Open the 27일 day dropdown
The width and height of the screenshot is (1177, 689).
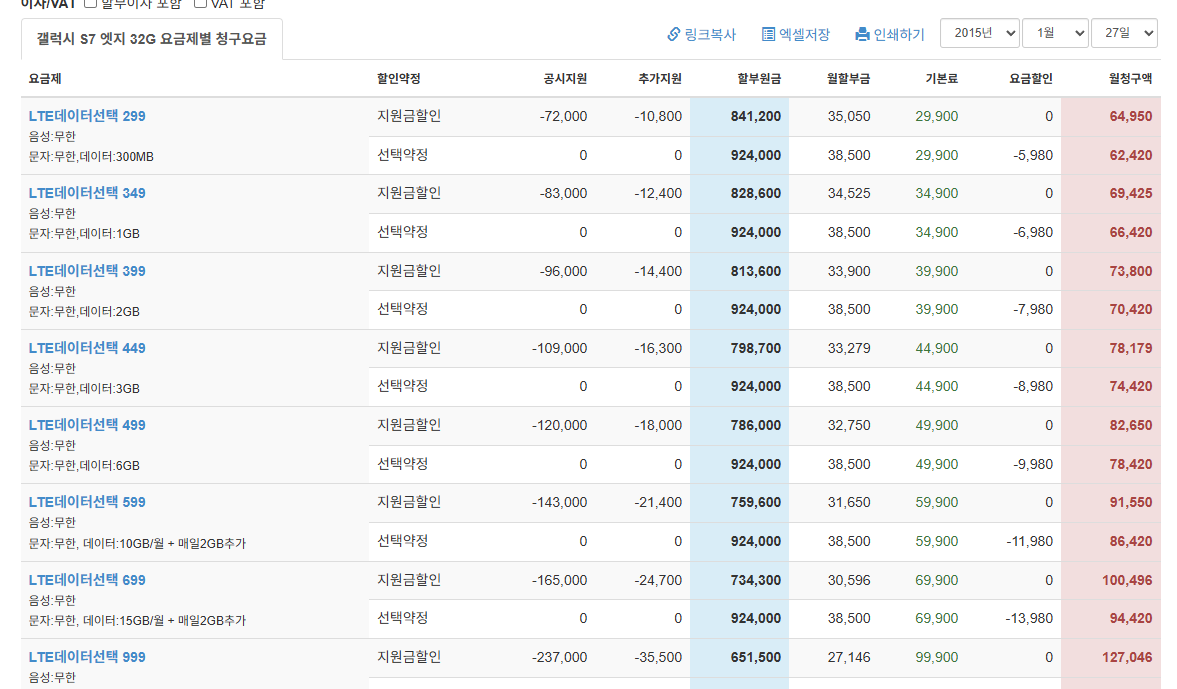(x=1124, y=33)
